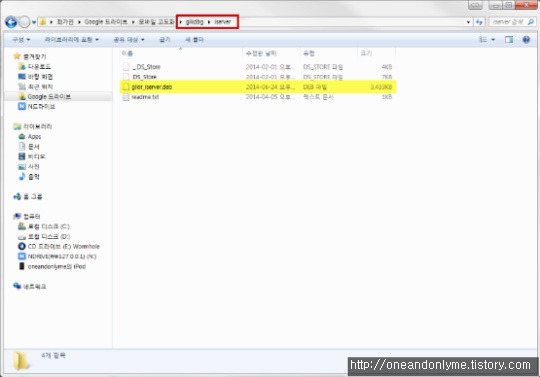Open the 공유 대상 (Share with) menu
The height and width of the screenshot is (377, 540).
pyautogui.click(x=129, y=40)
